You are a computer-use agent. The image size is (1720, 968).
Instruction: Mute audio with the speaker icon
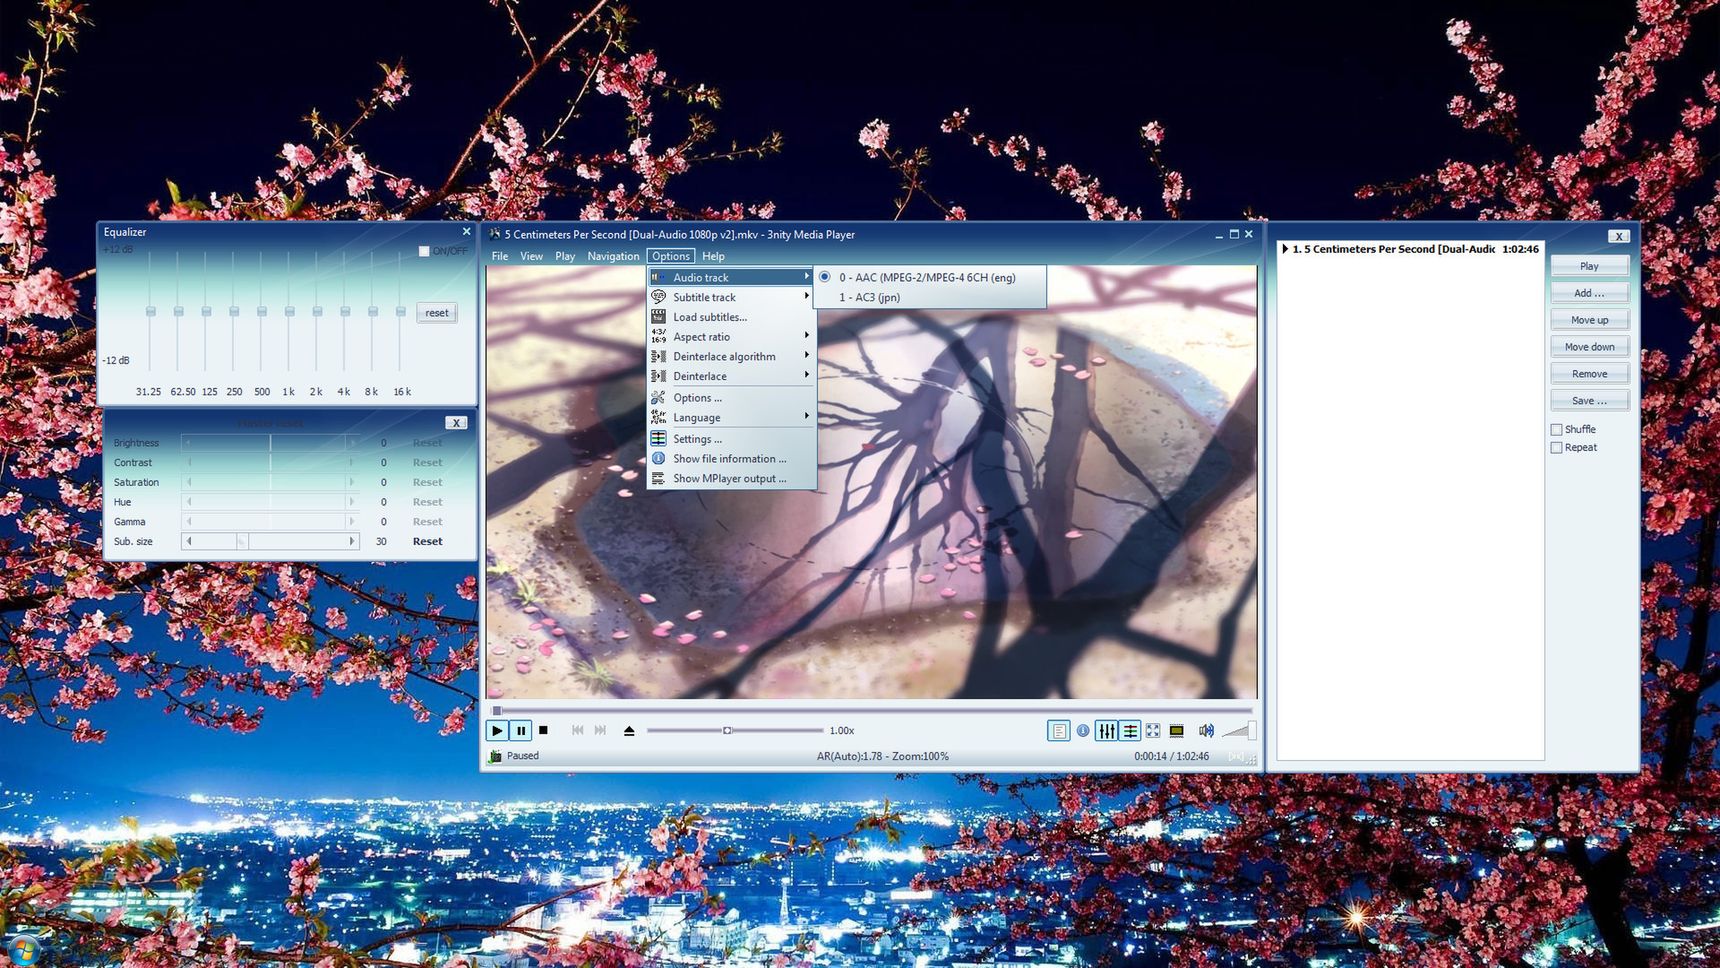coord(1206,731)
